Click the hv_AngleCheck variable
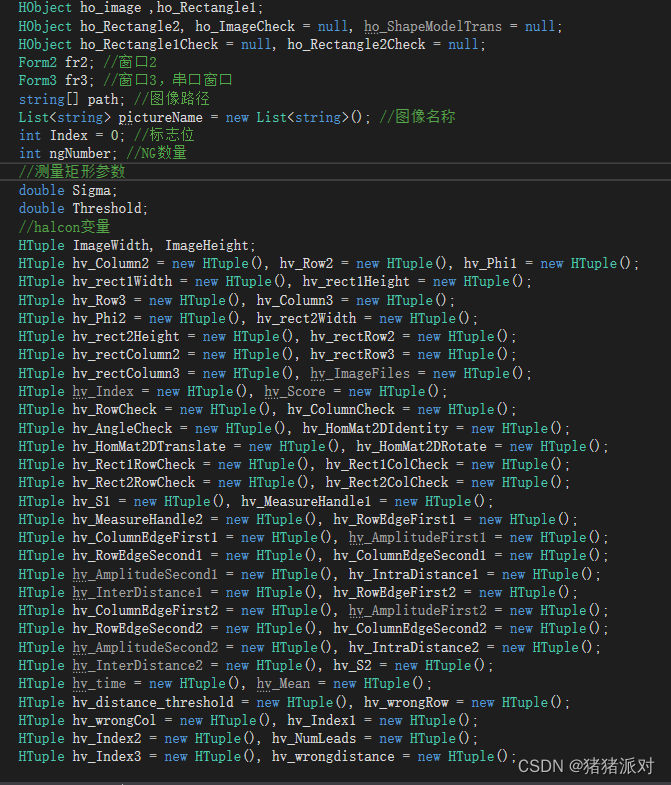Viewport: 671px width, 785px height. pos(122,429)
